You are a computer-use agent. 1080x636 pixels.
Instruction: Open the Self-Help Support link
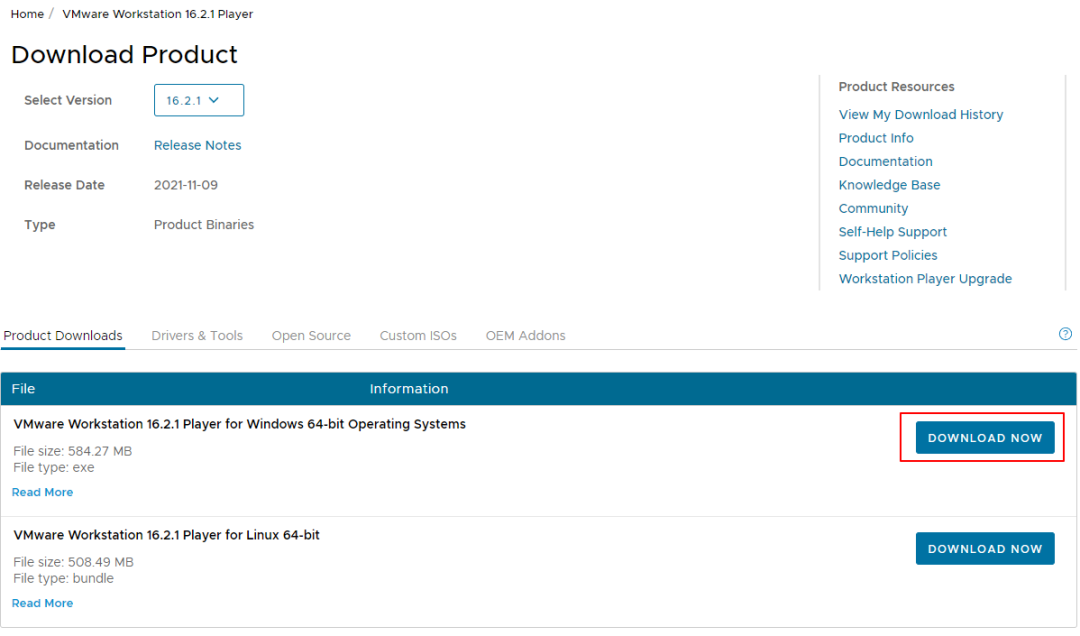click(892, 232)
